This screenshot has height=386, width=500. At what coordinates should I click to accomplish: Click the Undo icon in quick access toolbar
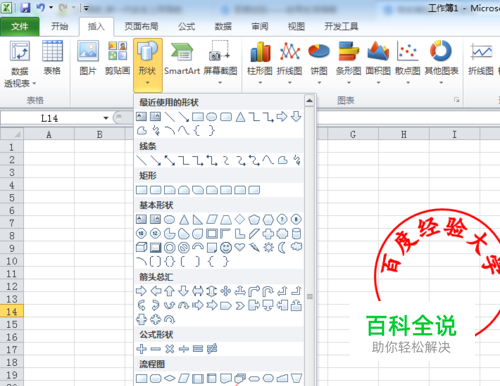click(41, 8)
